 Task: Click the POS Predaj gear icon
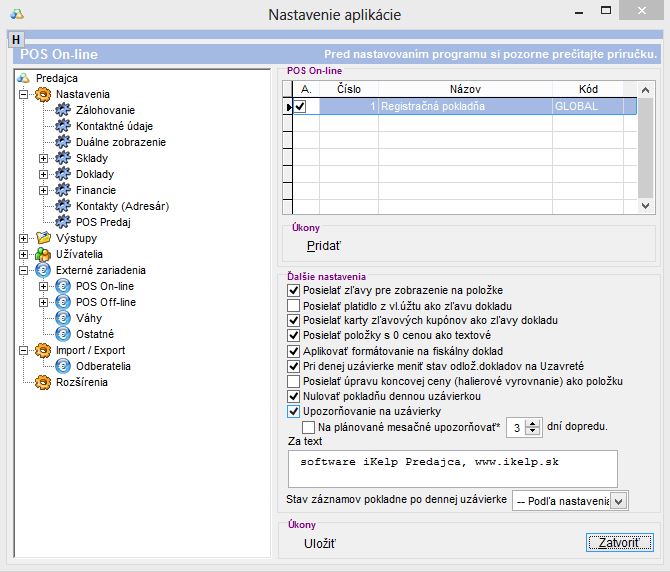[63, 222]
